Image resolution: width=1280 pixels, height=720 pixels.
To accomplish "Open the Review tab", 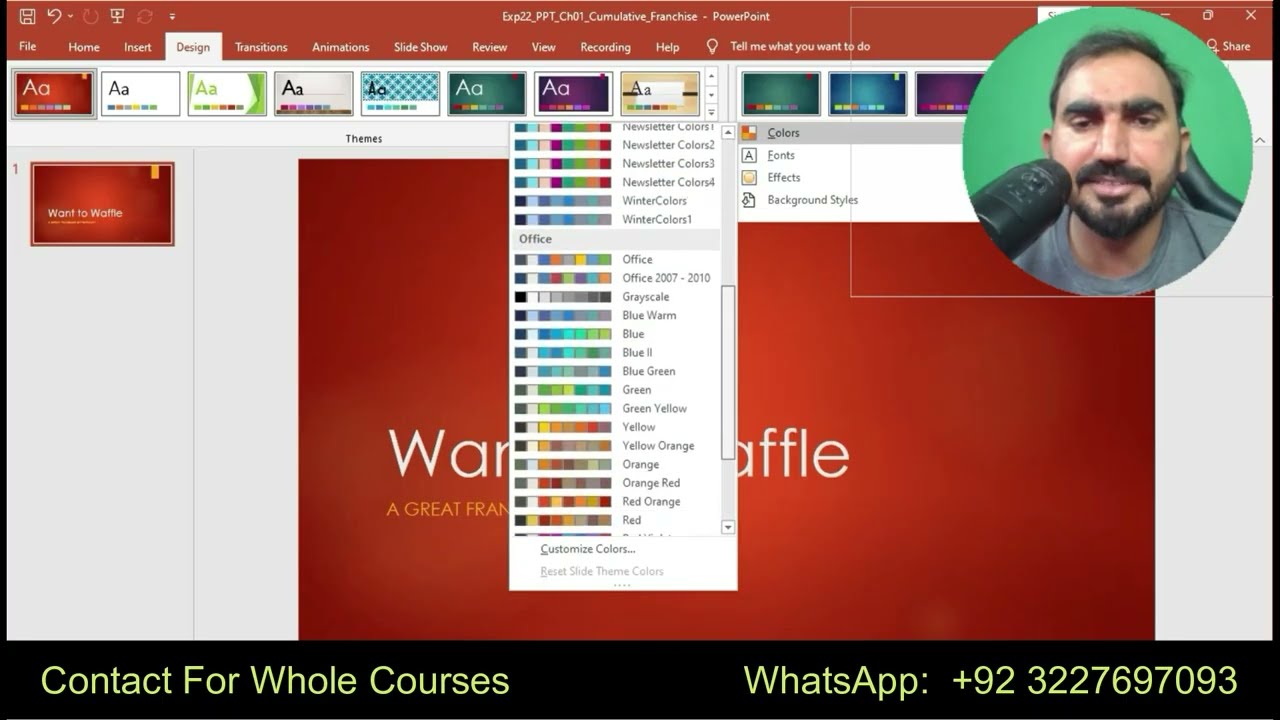I will click(489, 47).
